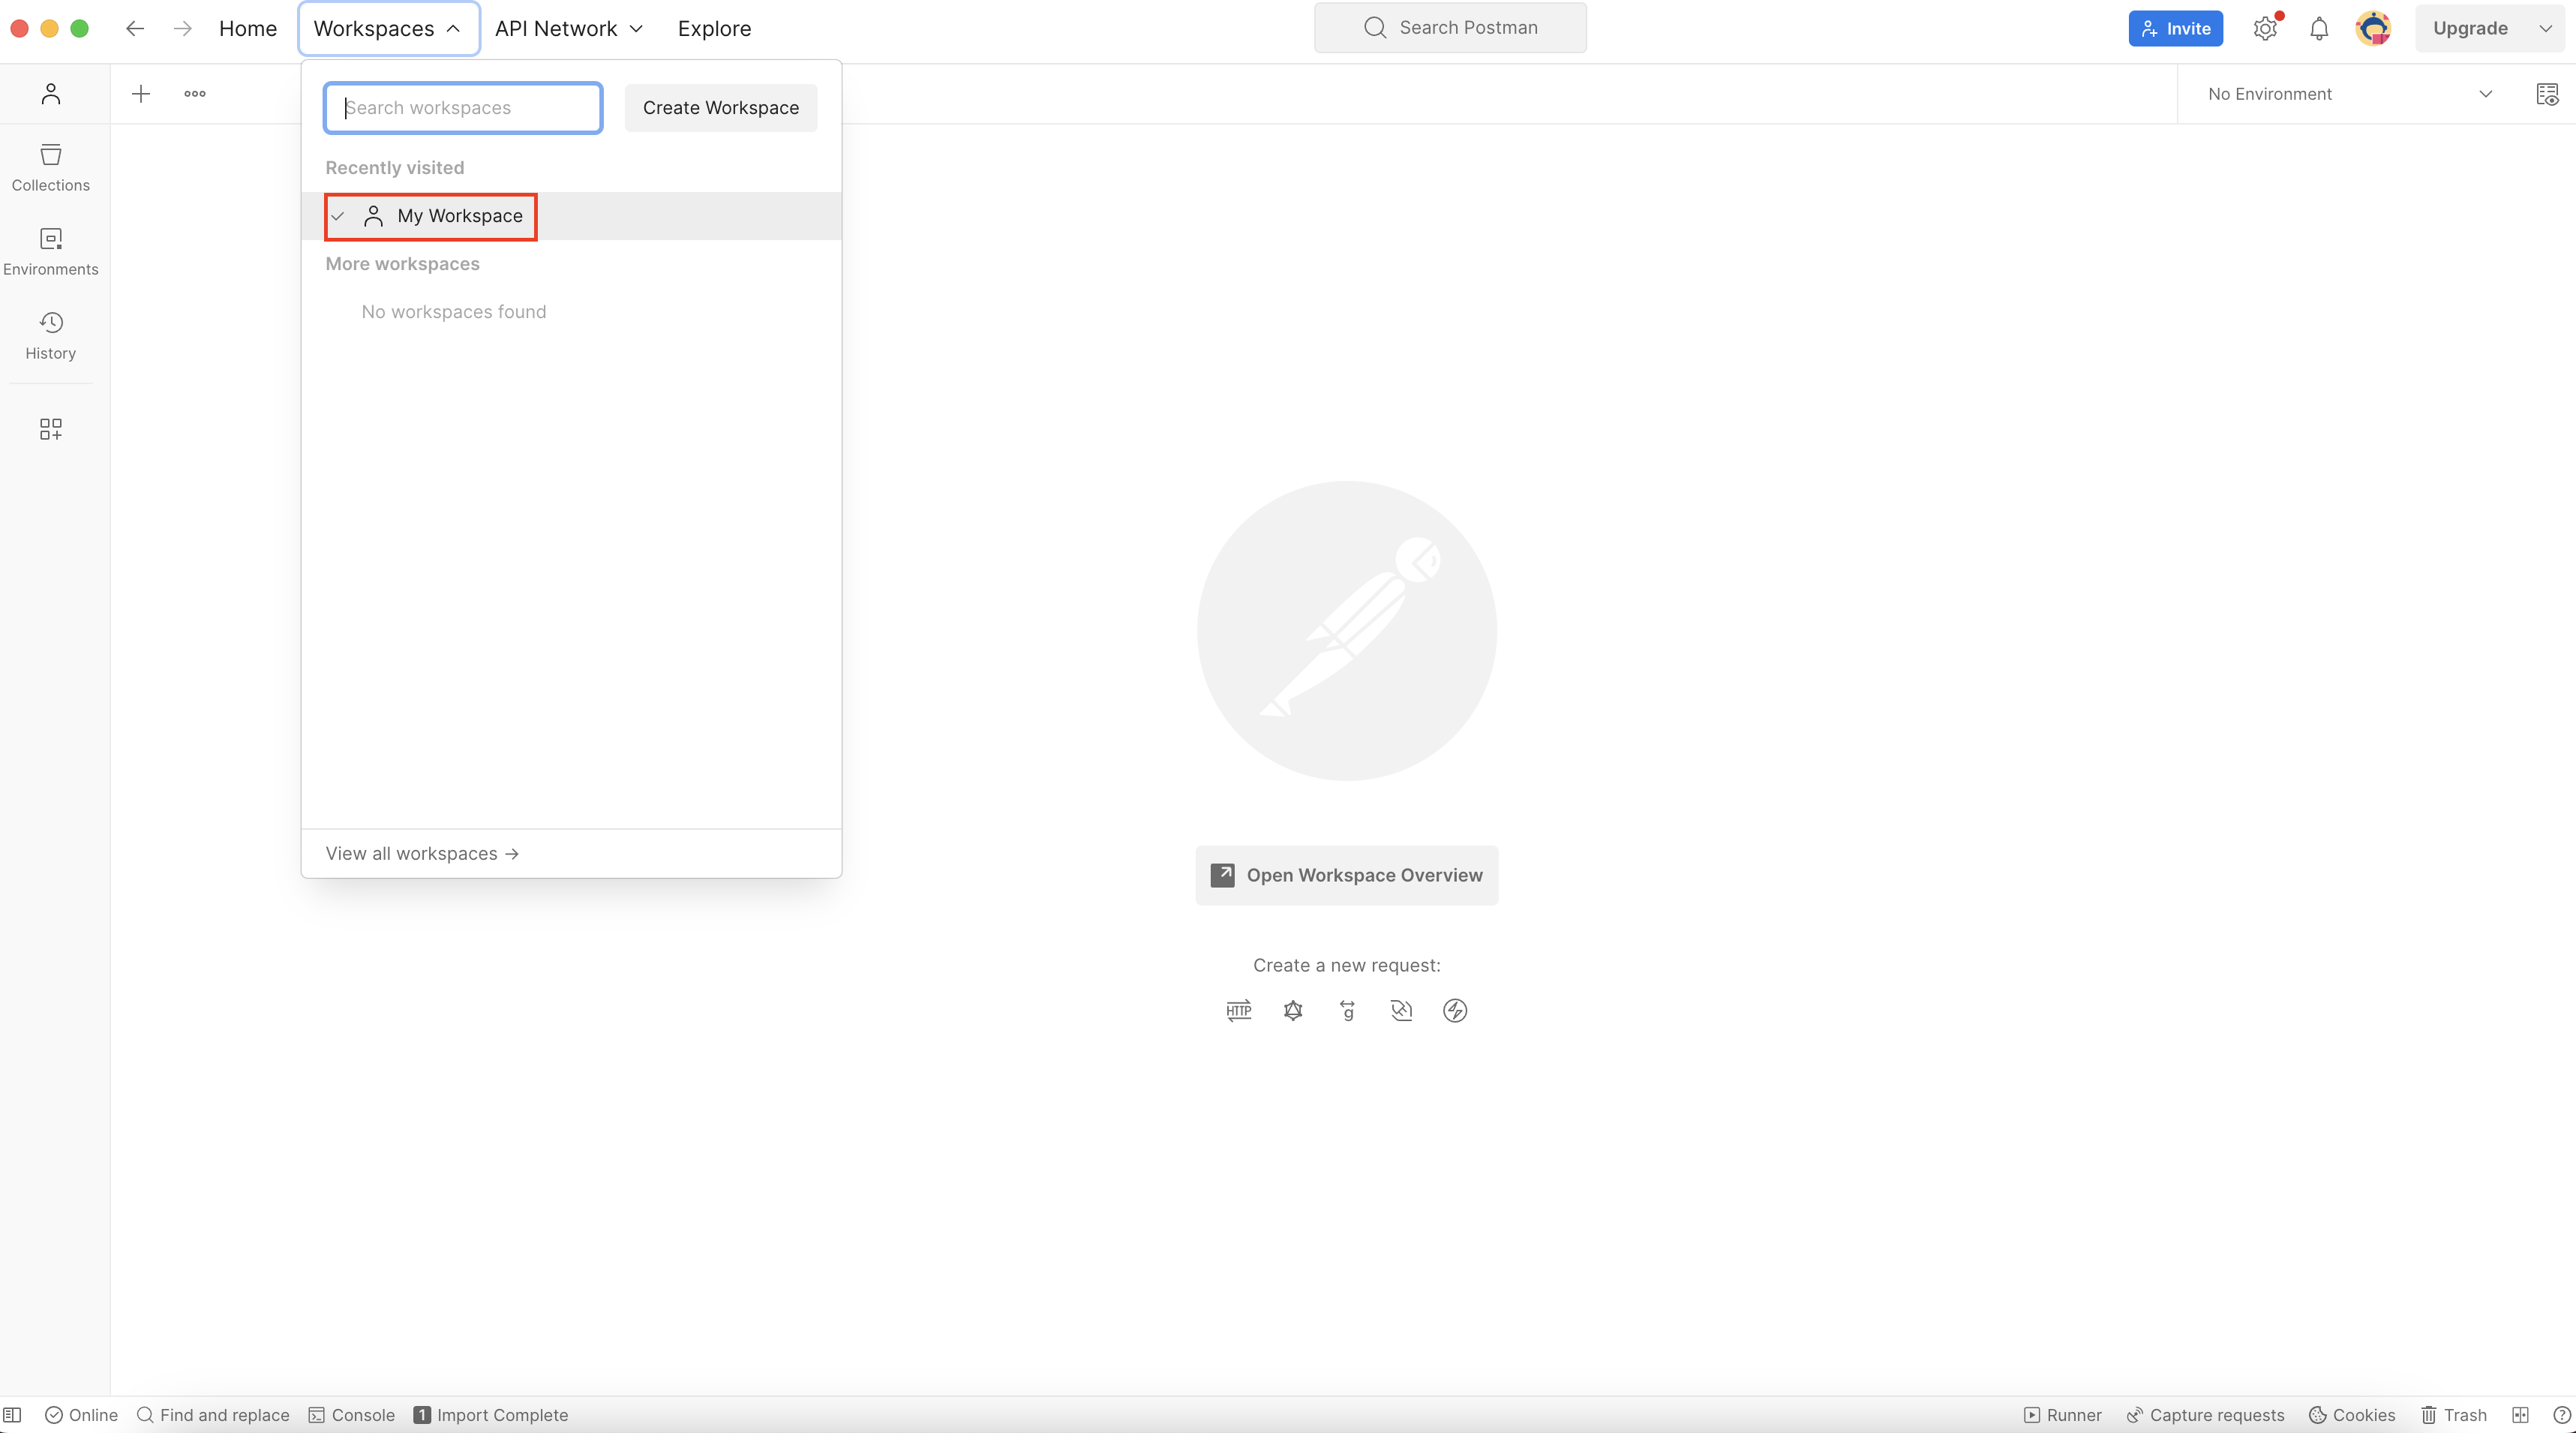Toggle the sidebar from status bar
2576x1433 pixels.
click(x=13, y=1414)
